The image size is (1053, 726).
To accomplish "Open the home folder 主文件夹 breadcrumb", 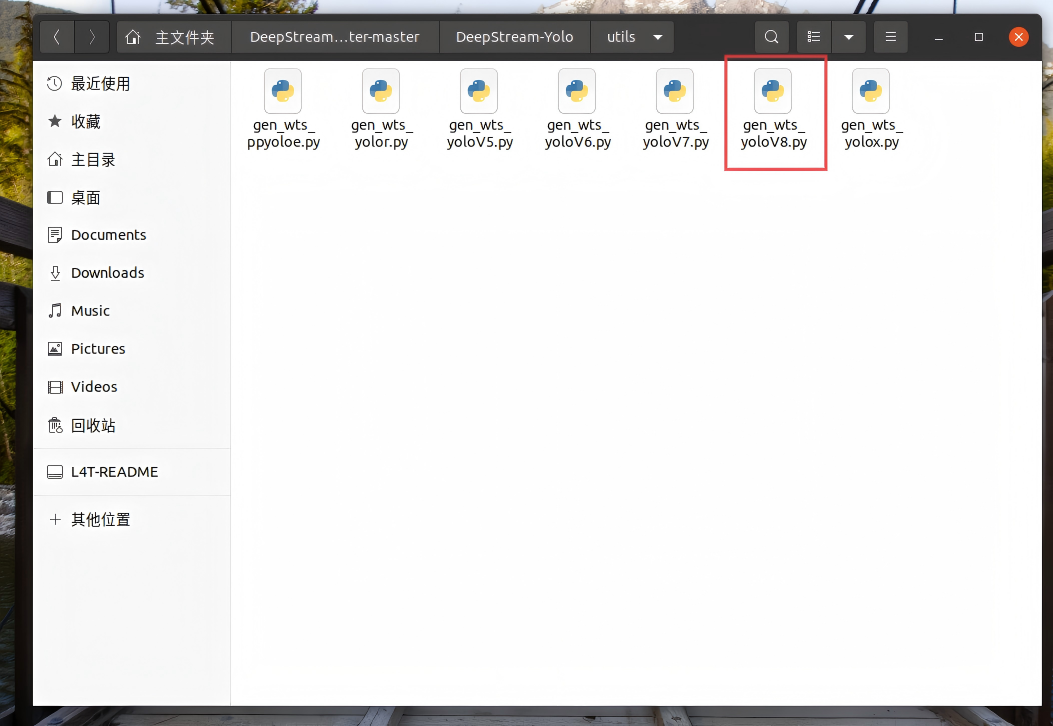I will pos(173,37).
